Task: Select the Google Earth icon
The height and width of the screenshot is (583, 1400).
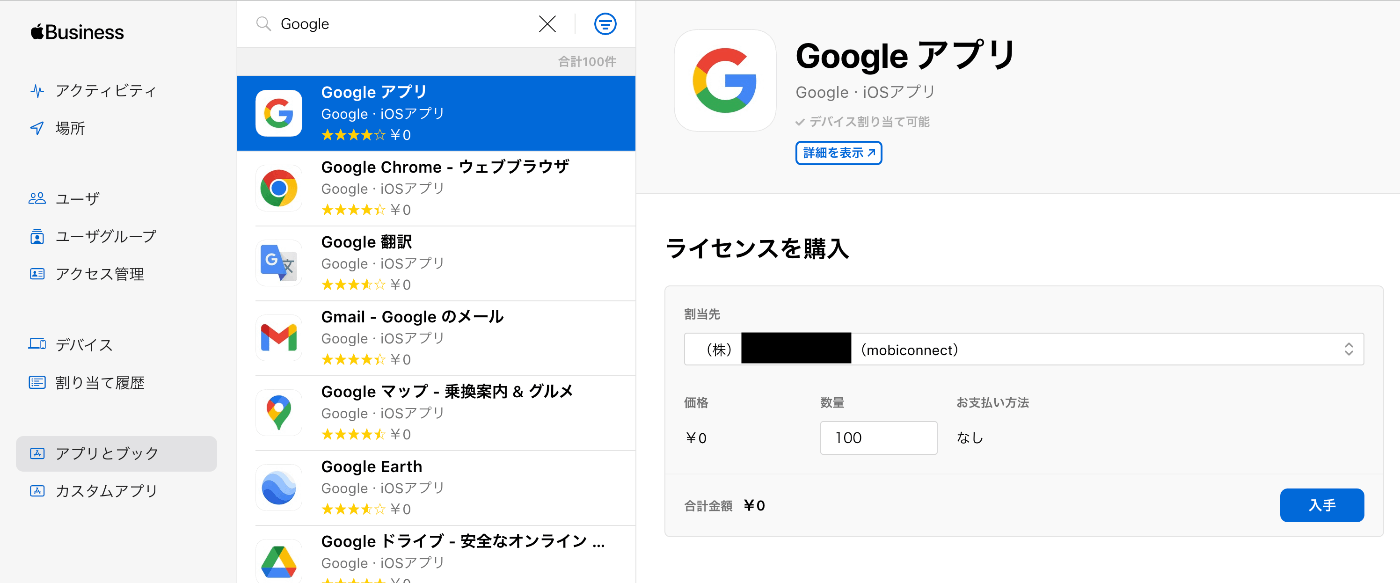Action: point(279,487)
